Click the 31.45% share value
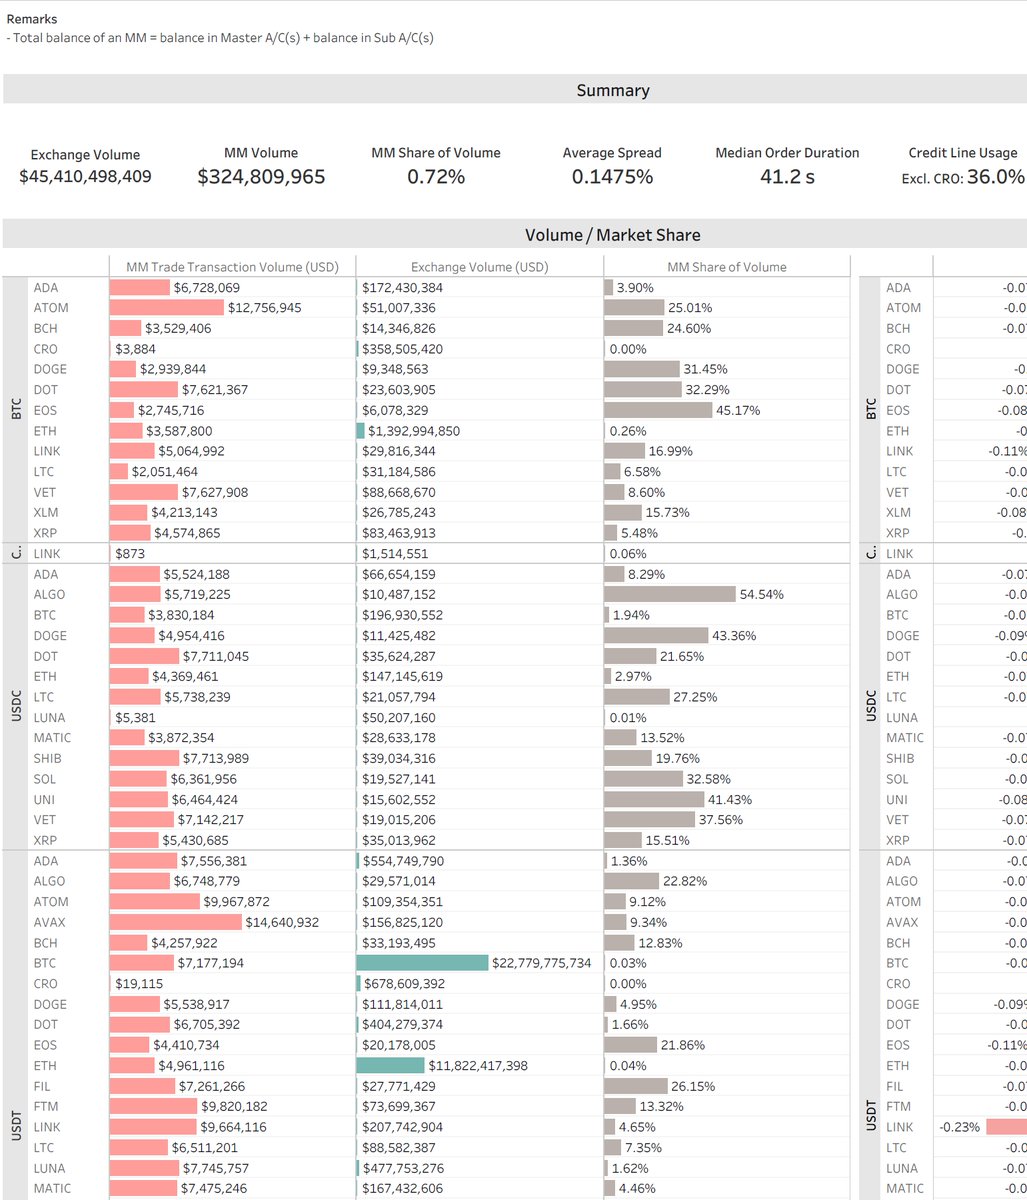Viewport: 1027px width, 1200px height. [x=704, y=369]
